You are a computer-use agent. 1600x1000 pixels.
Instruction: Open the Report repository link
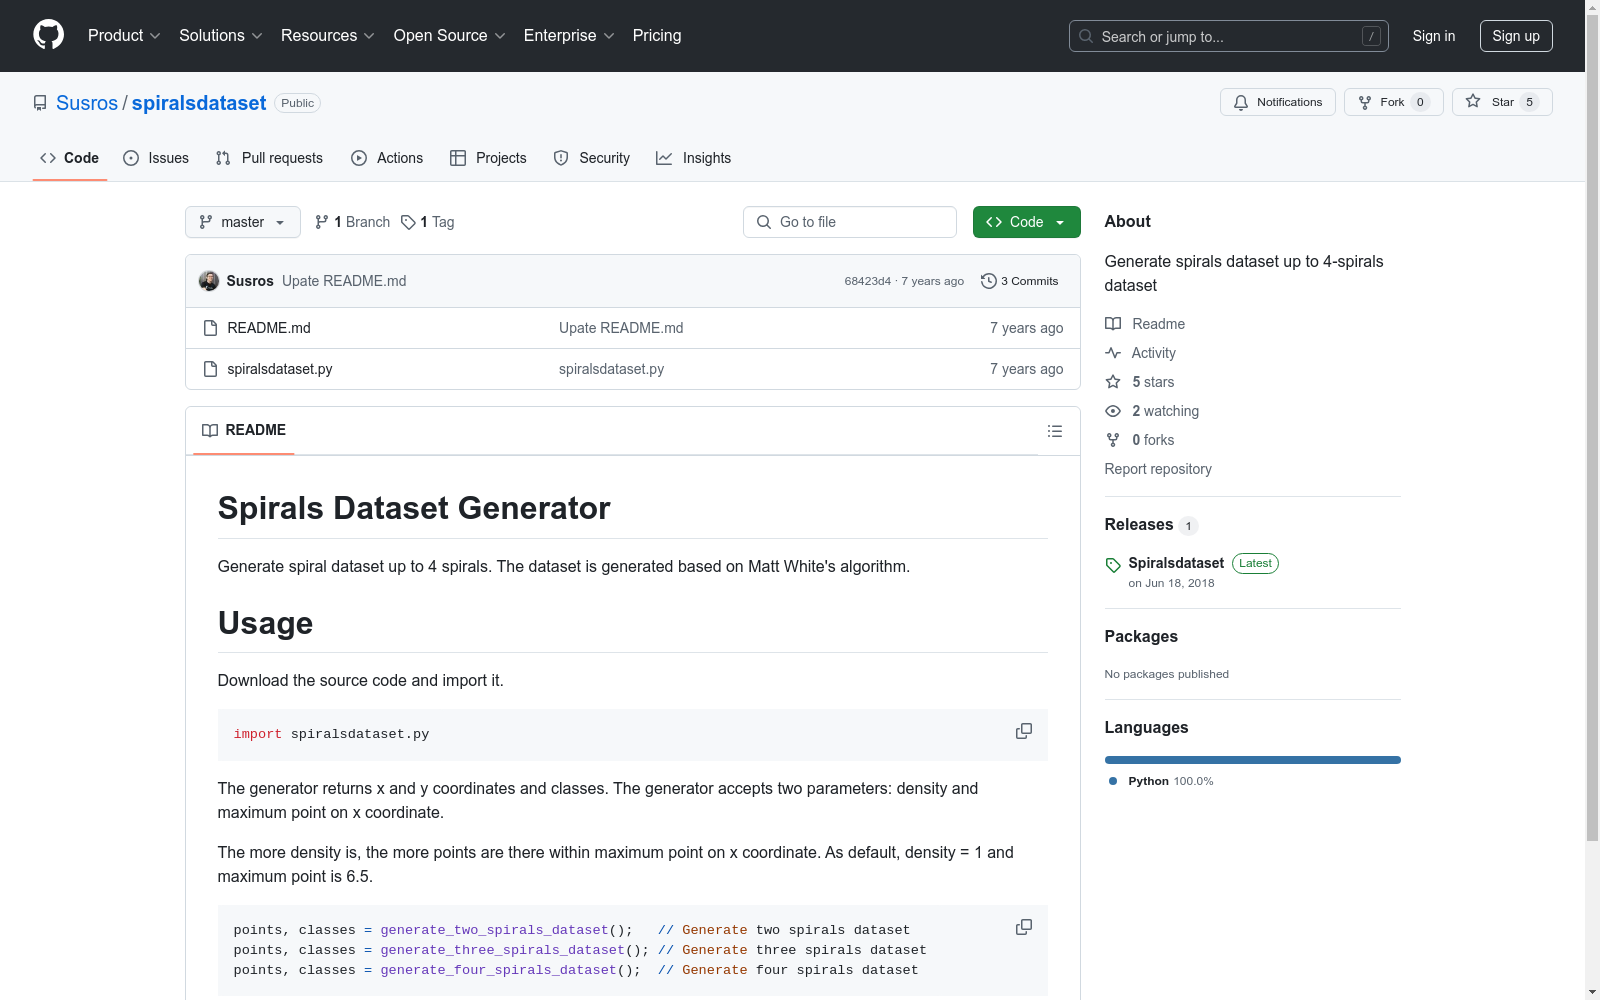coord(1158,469)
